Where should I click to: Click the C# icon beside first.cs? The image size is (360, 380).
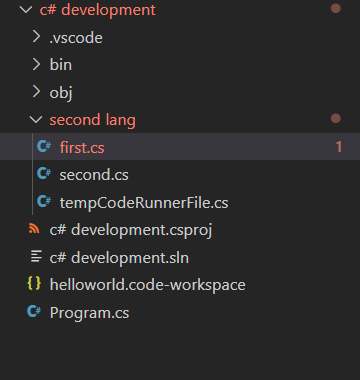(x=44, y=147)
